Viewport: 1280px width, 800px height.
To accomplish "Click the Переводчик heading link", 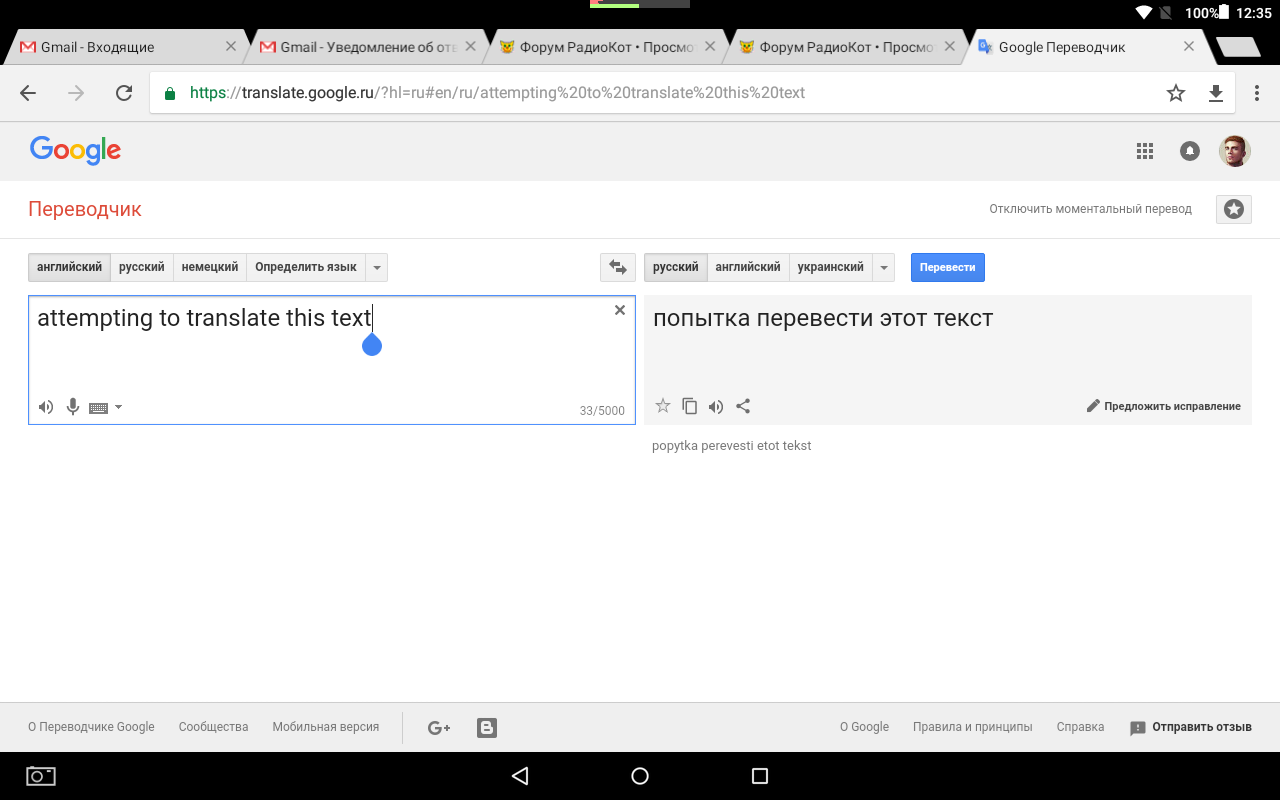I will click(85, 209).
